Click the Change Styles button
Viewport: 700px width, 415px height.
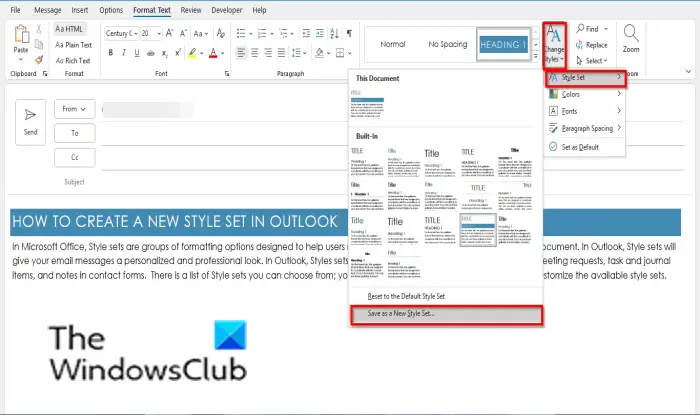point(554,46)
